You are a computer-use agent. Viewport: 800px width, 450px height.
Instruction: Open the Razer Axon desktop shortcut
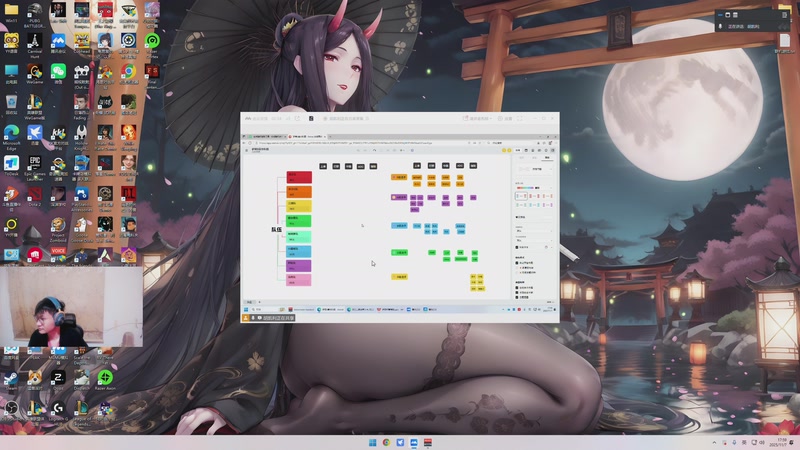click(x=105, y=380)
